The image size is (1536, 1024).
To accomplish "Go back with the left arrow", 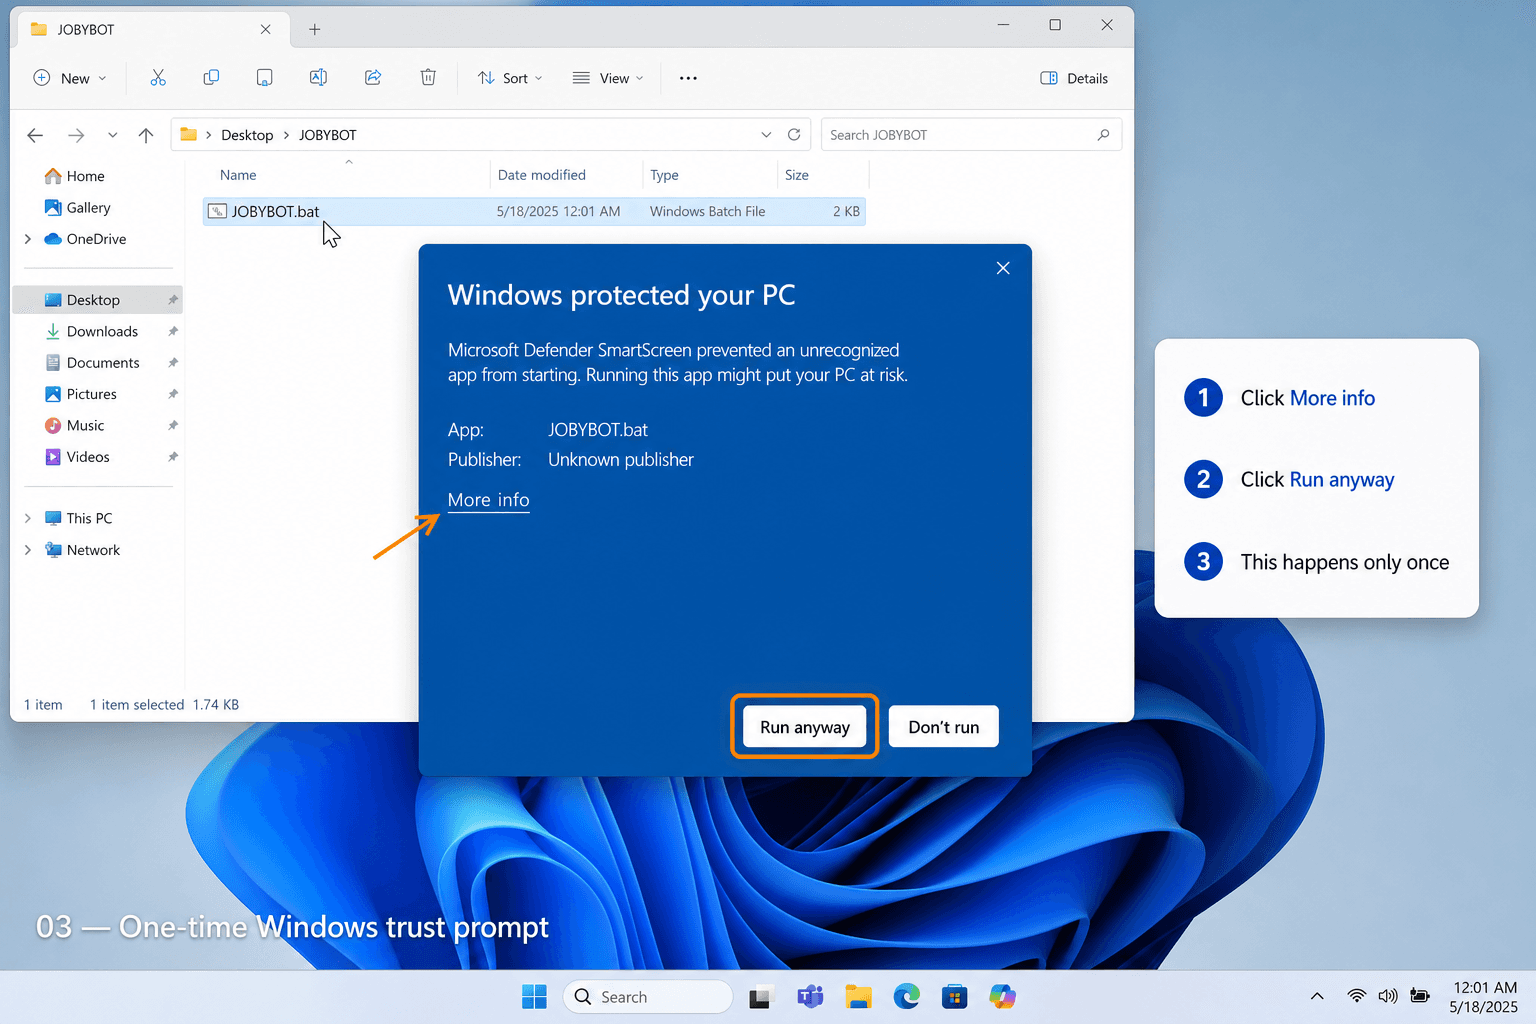I will (35, 135).
